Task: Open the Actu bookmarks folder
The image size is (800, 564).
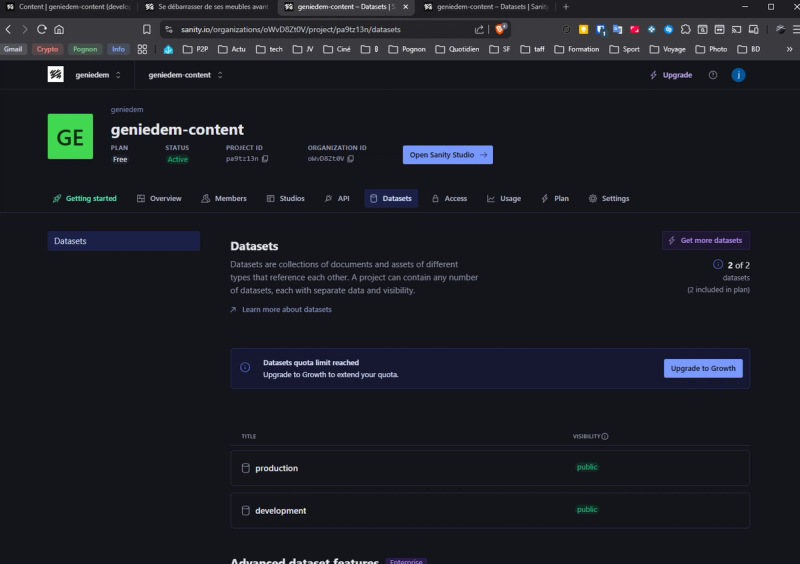Action: (232, 49)
